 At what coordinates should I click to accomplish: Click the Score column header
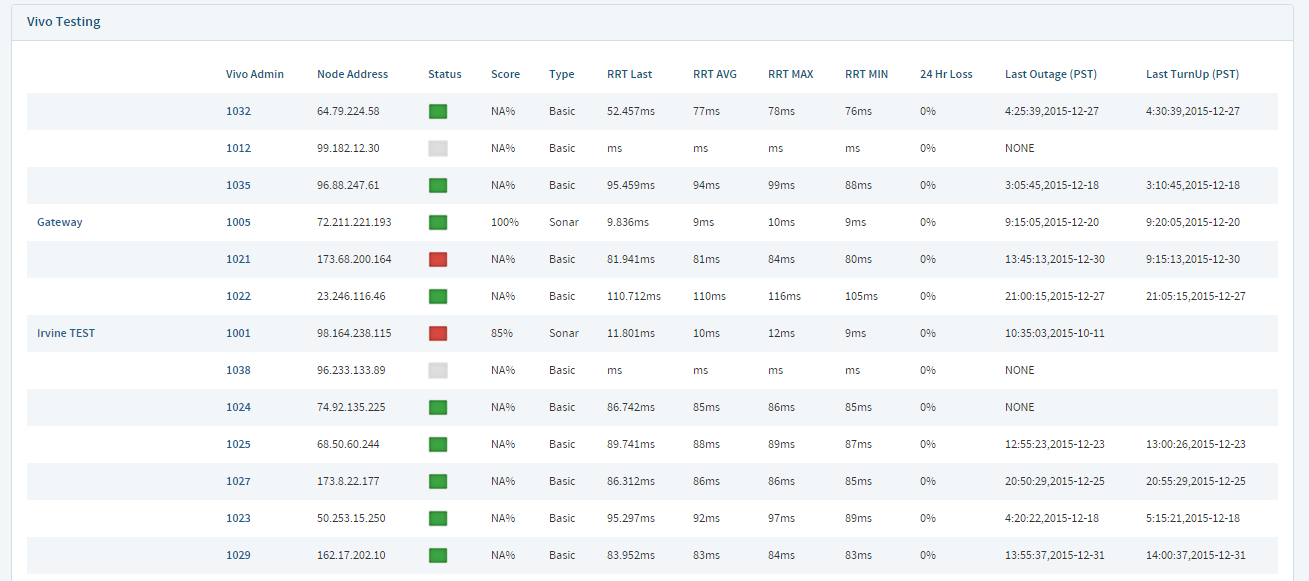tap(506, 74)
